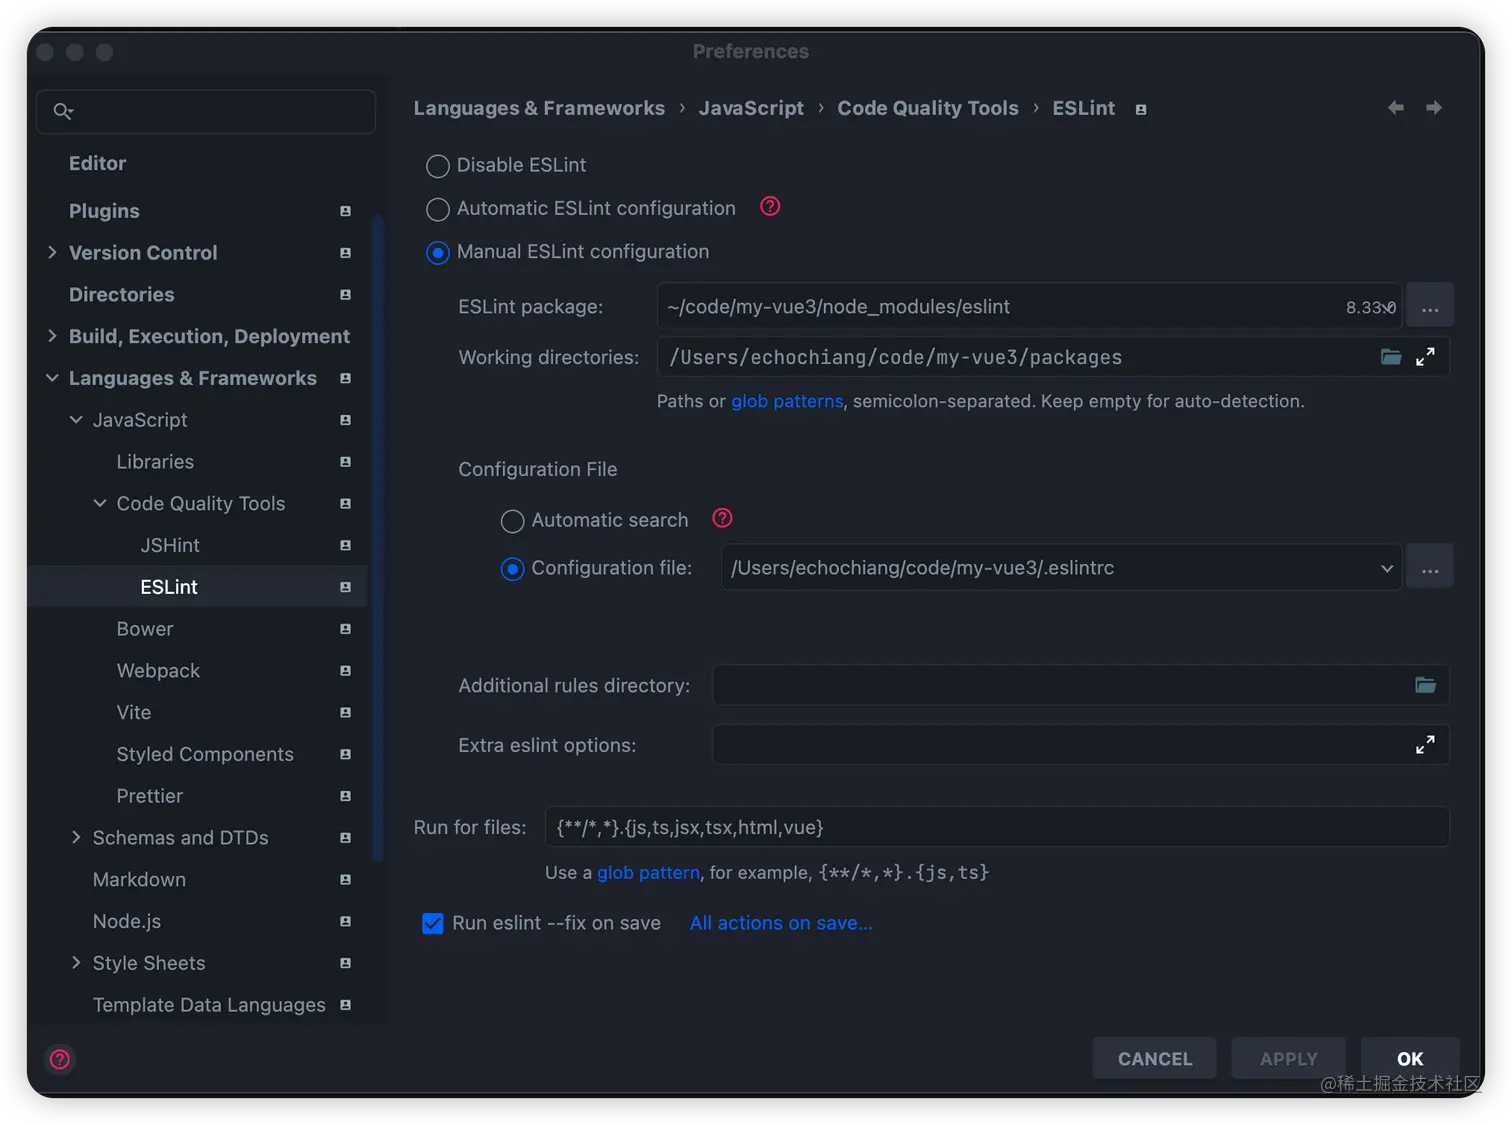Click the help question mark beside Automatic search
This screenshot has width=1512, height=1125.
point(722,518)
